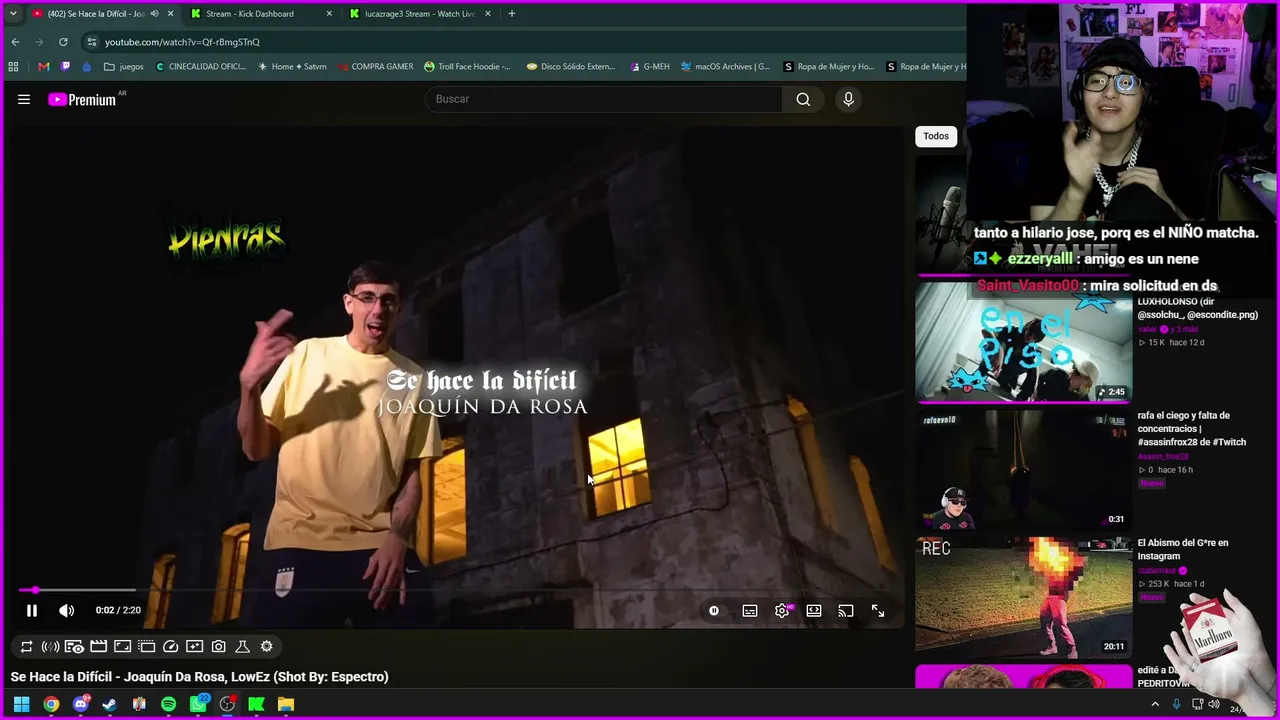Open the Troll Face Hoodie bookmark
The width and height of the screenshot is (1280, 720).
point(467,67)
